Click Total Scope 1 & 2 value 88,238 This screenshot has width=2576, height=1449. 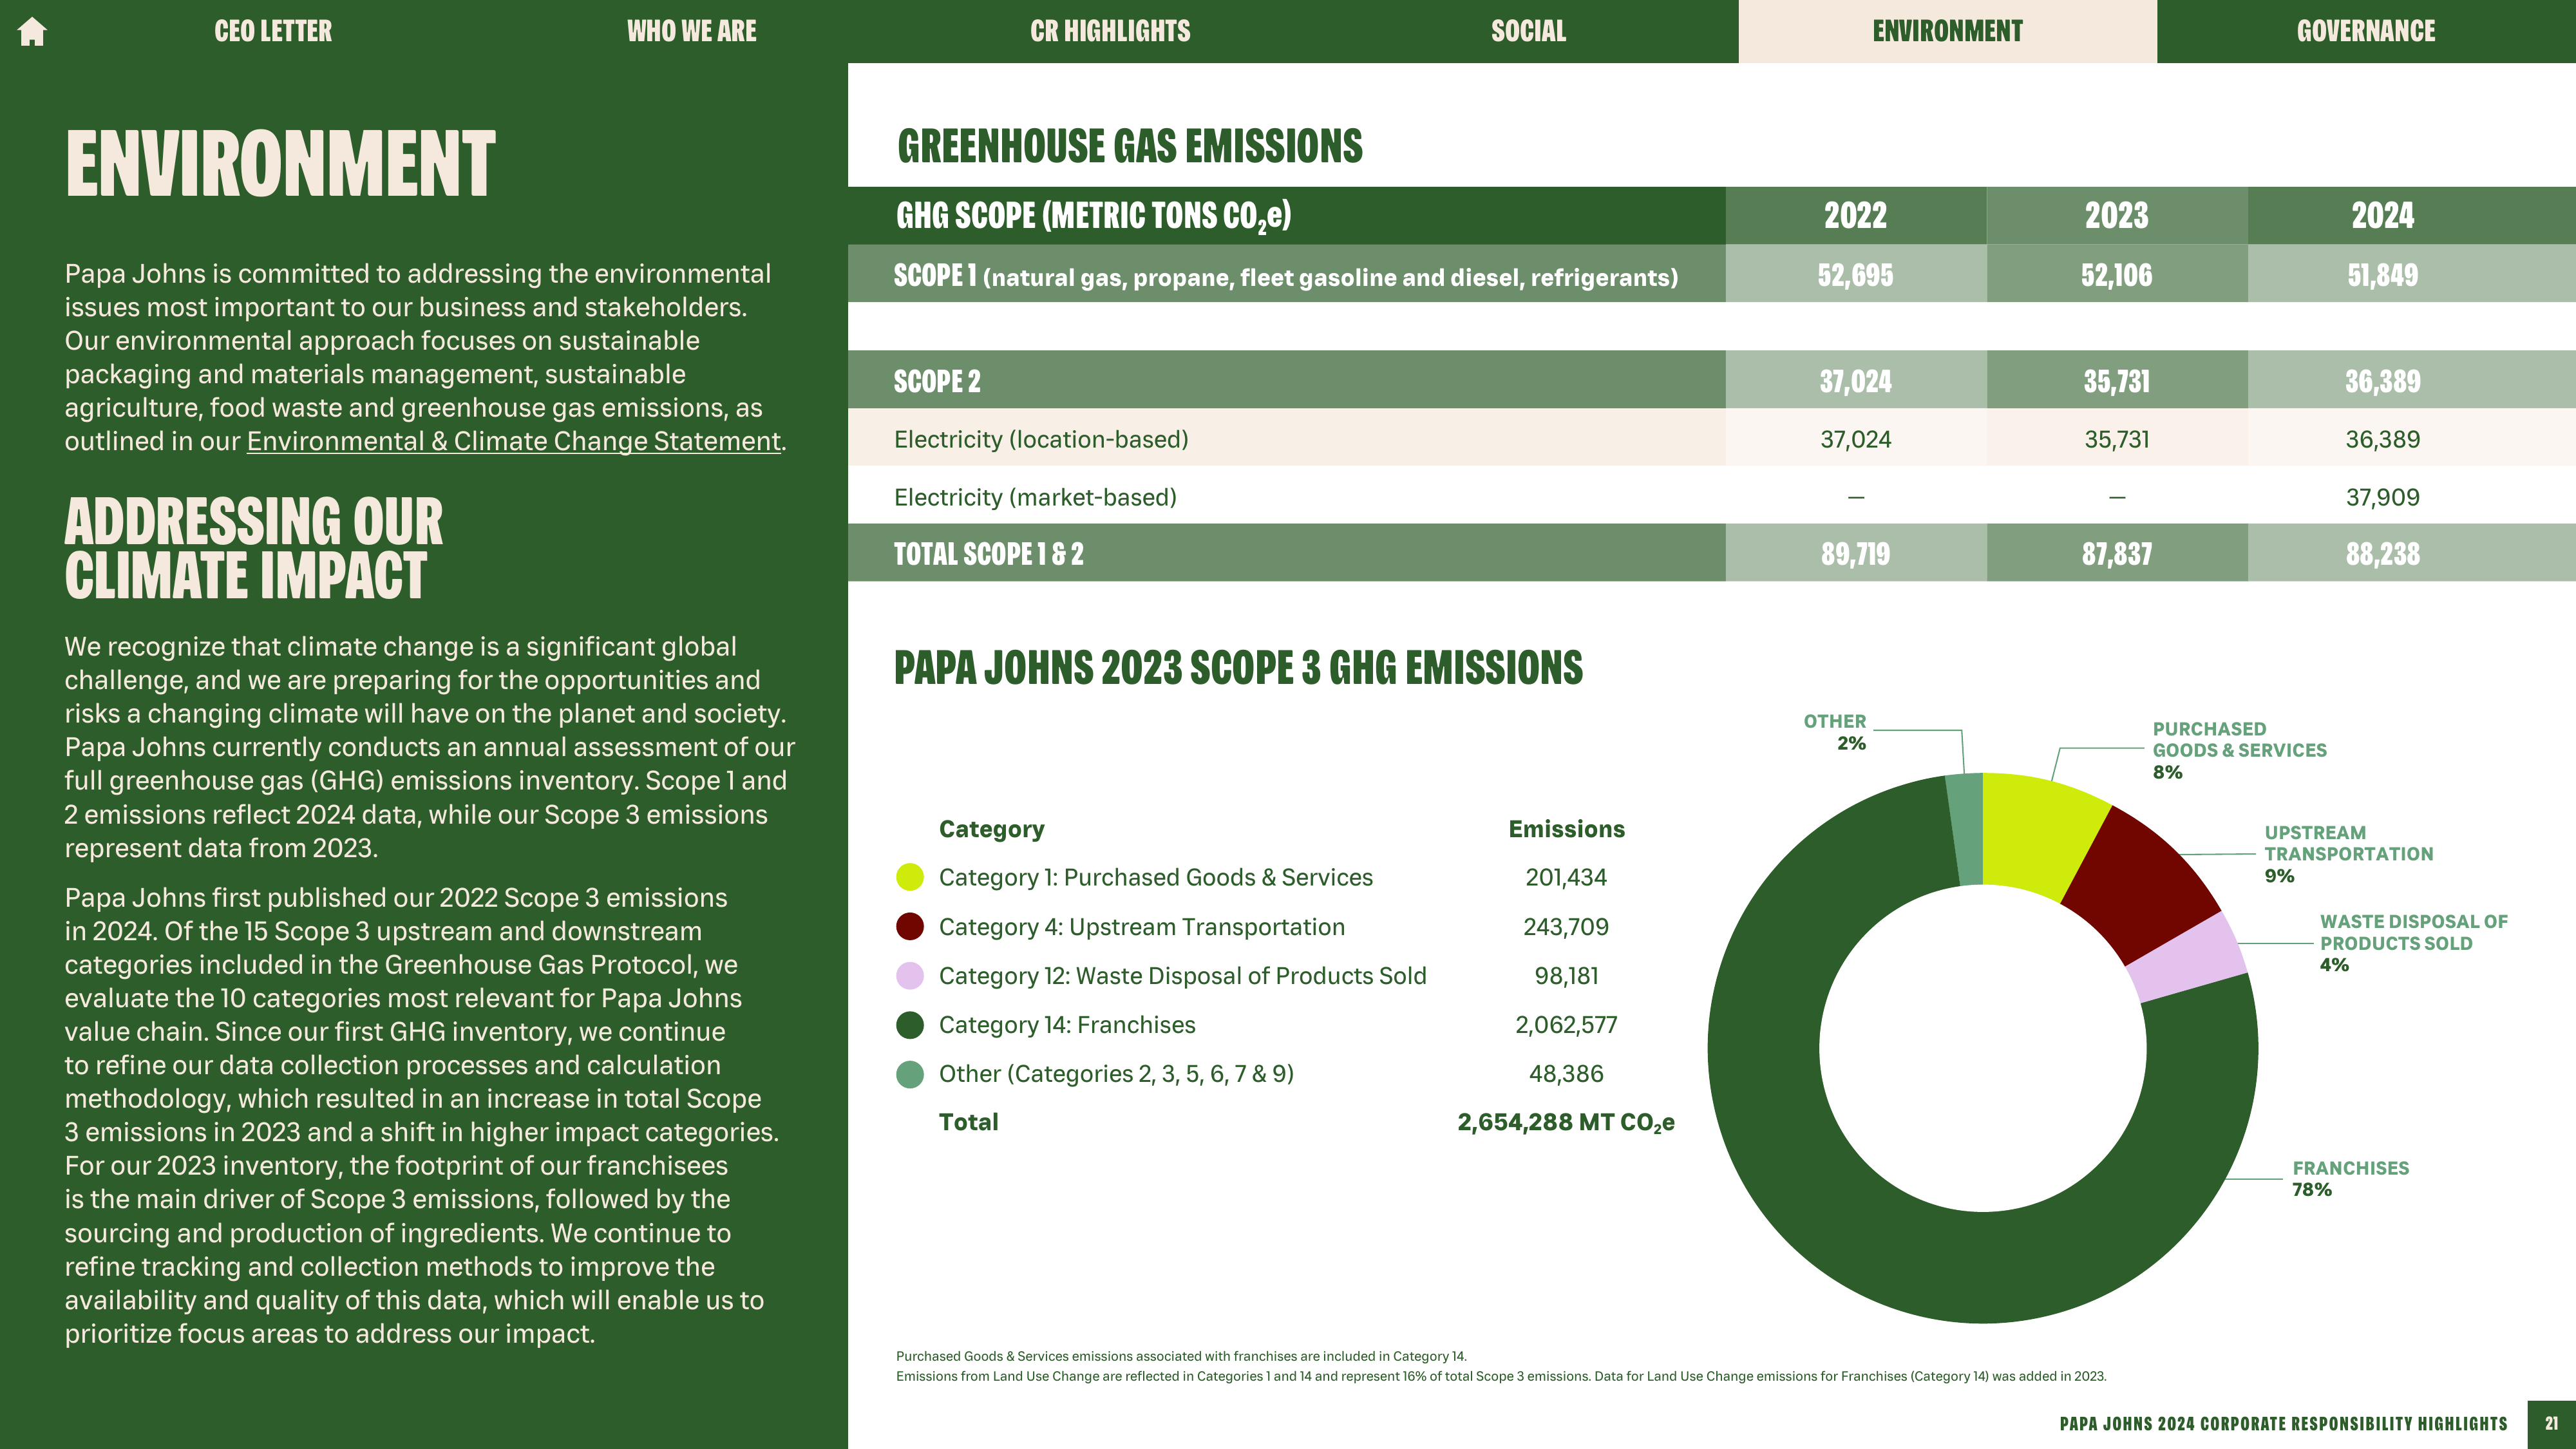[x=2382, y=554]
